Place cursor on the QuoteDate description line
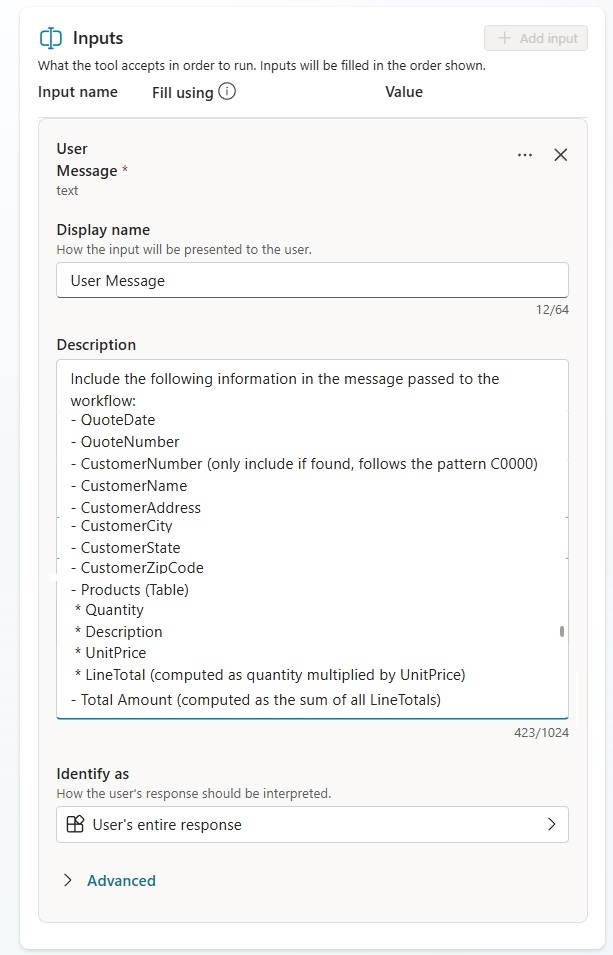 pos(118,420)
